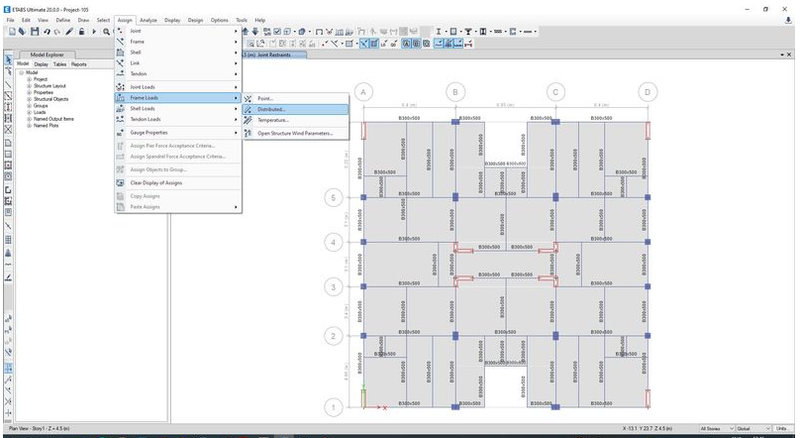Click the Undo arrow icon
Viewport: 800px width, 438px height.
(46, 32)
